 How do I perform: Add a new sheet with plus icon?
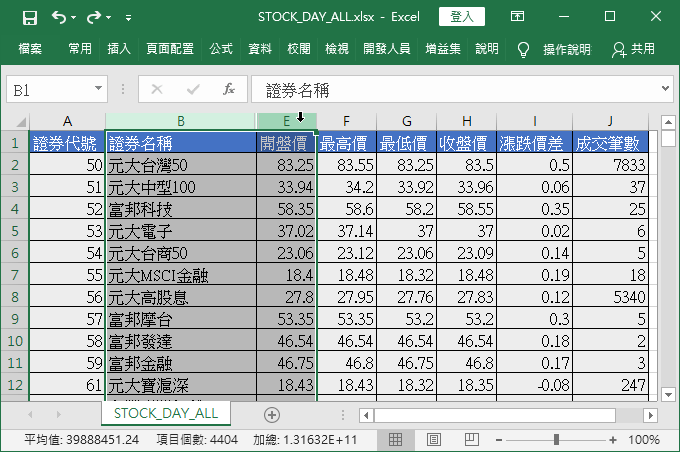[271, 415]
